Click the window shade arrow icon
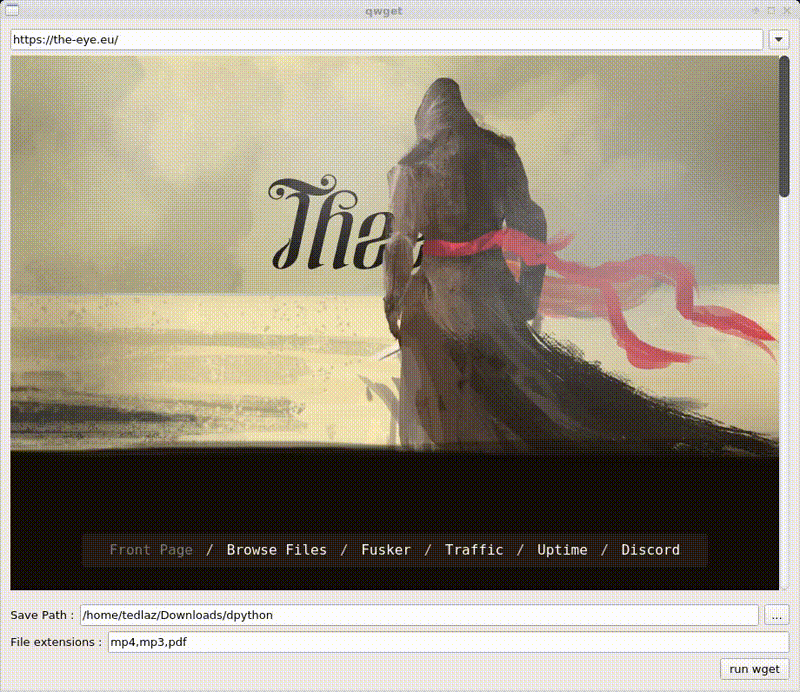 click(756, 10)
